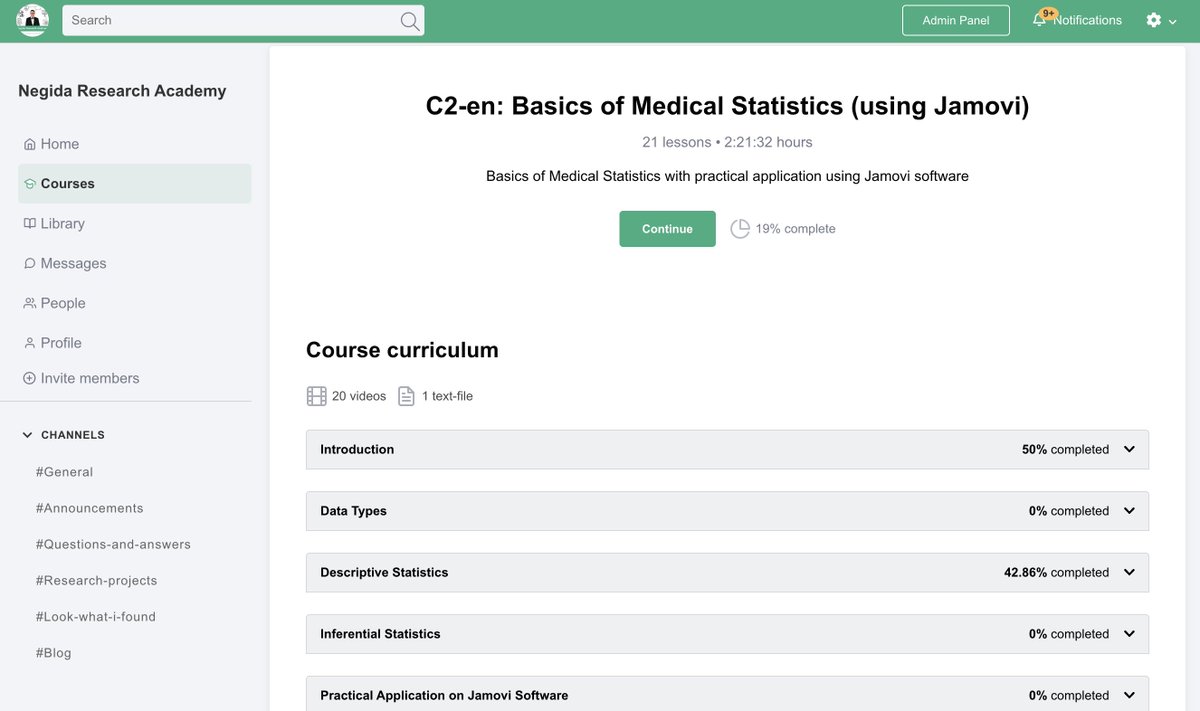
Task: Click the Profile person icon
Action: pyautogui.click(x=30, y=343)
